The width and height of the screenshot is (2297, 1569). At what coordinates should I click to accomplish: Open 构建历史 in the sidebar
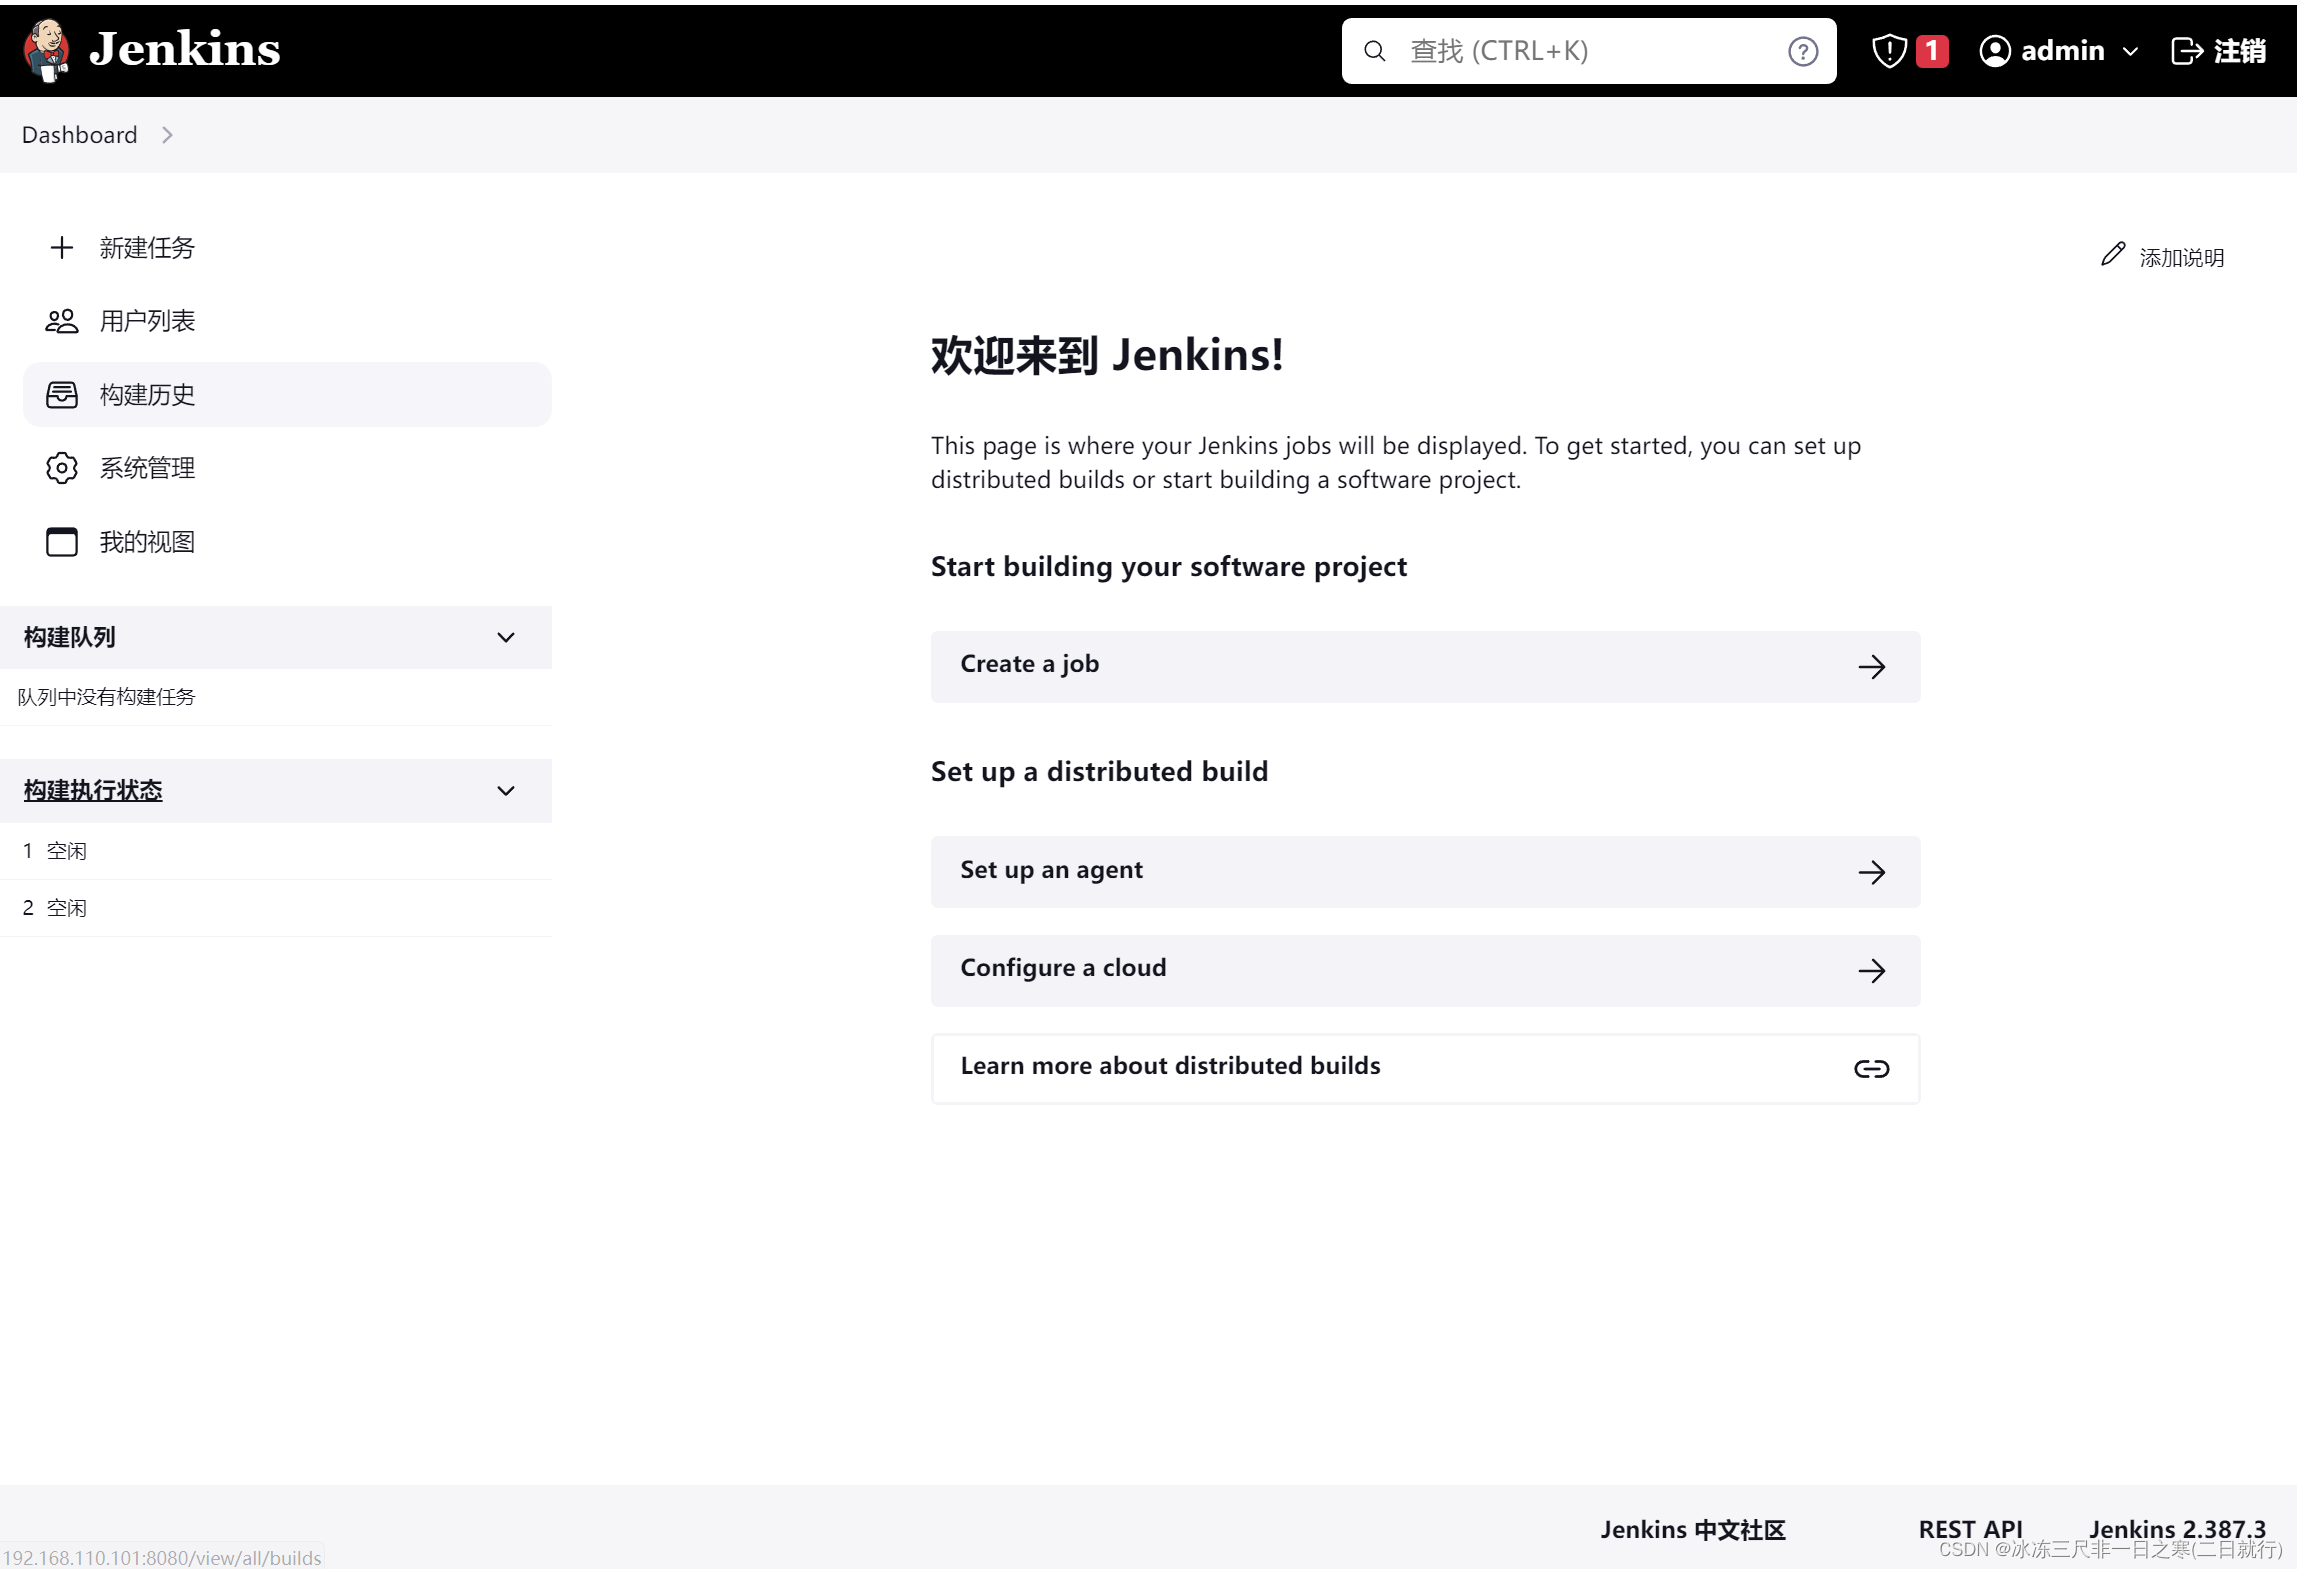(x=147, y=395)
